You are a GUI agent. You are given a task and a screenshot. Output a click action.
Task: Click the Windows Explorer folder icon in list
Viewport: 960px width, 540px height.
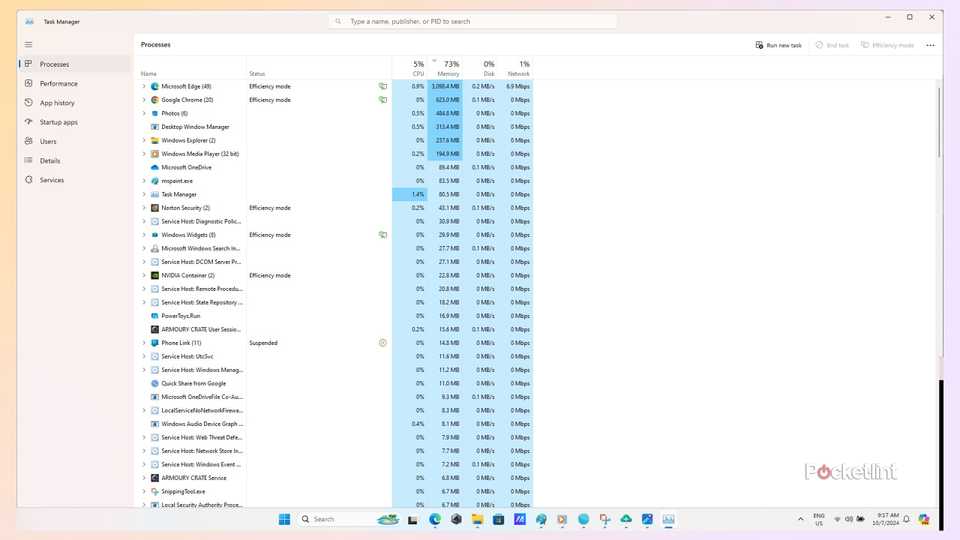pos(155,140)
